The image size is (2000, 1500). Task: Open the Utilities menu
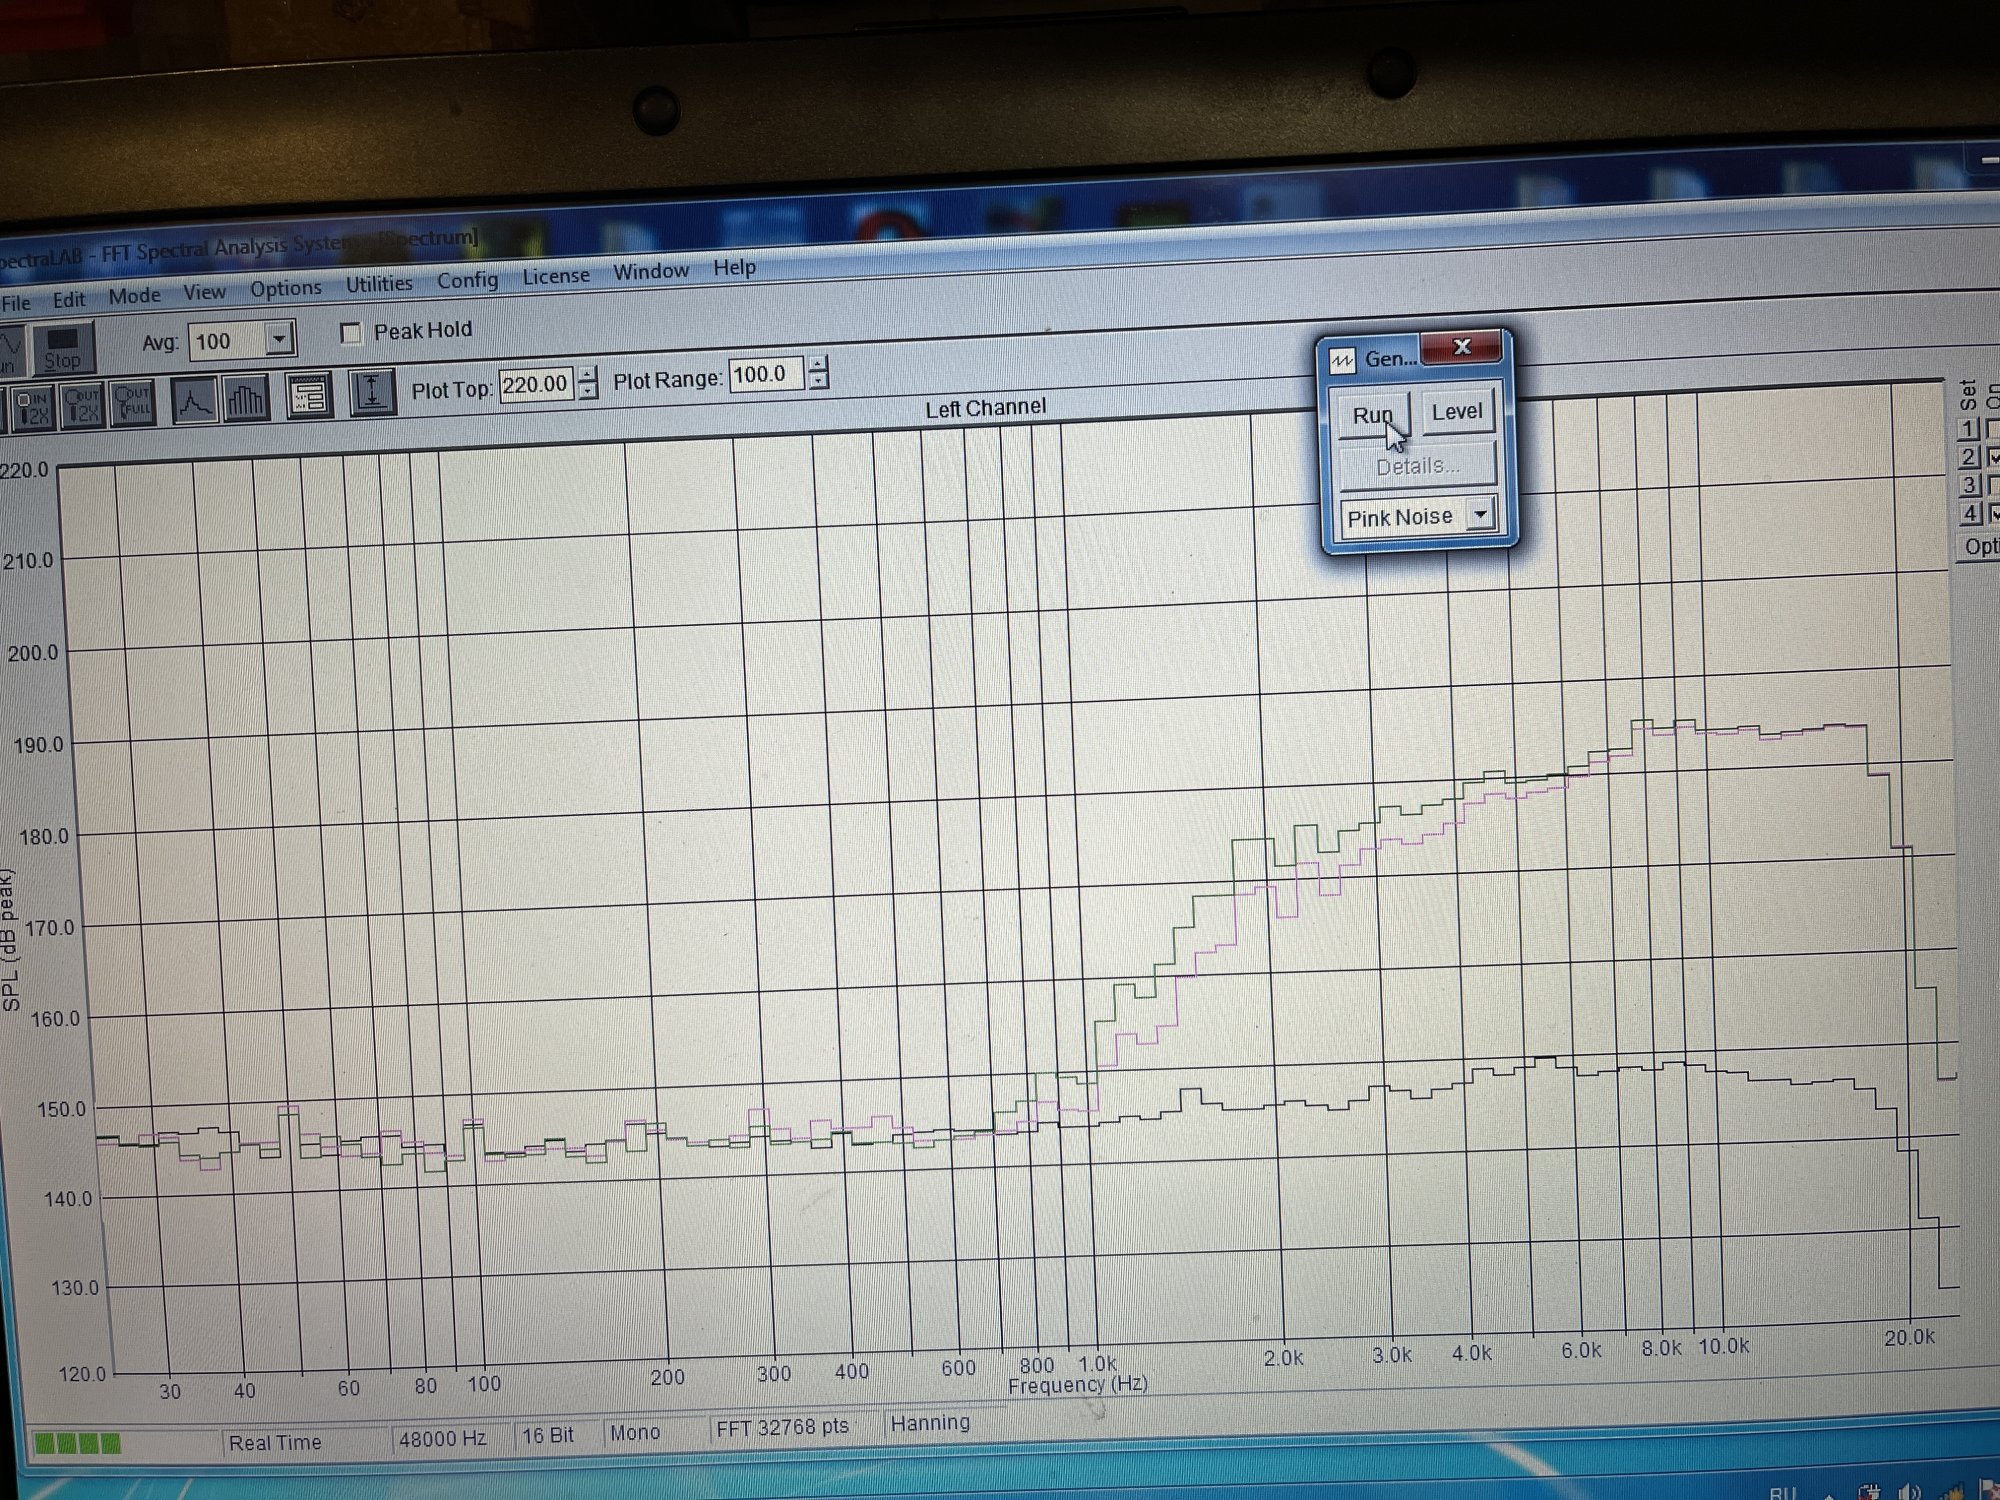pos(379,284)
